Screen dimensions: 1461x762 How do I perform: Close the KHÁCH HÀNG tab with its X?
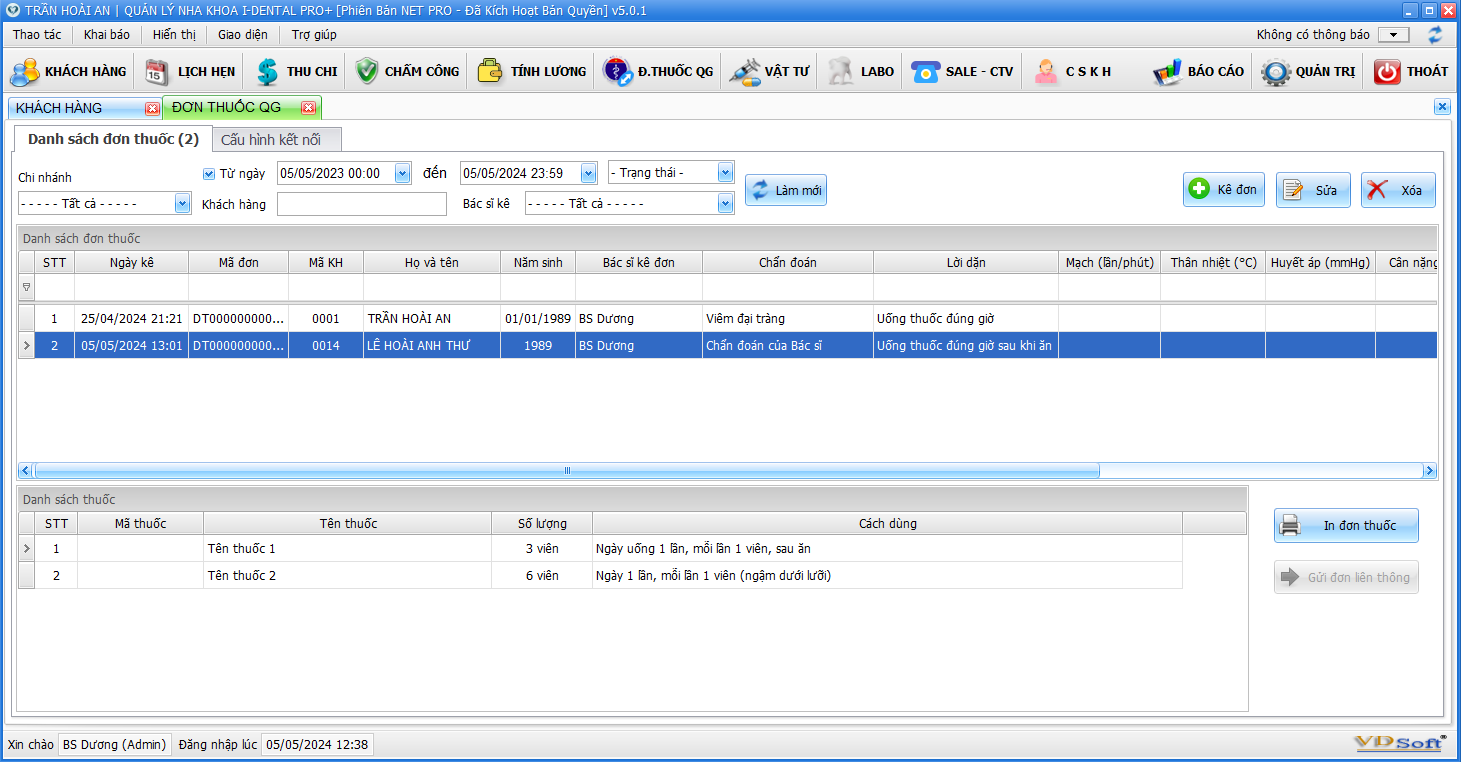point(152,108)
